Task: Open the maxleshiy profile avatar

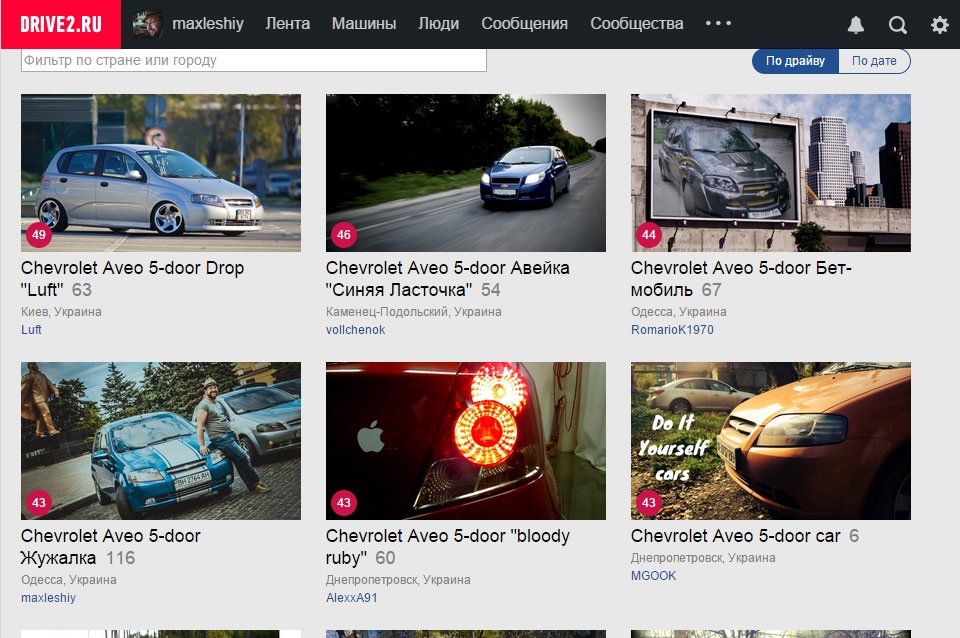Action: 148,24
